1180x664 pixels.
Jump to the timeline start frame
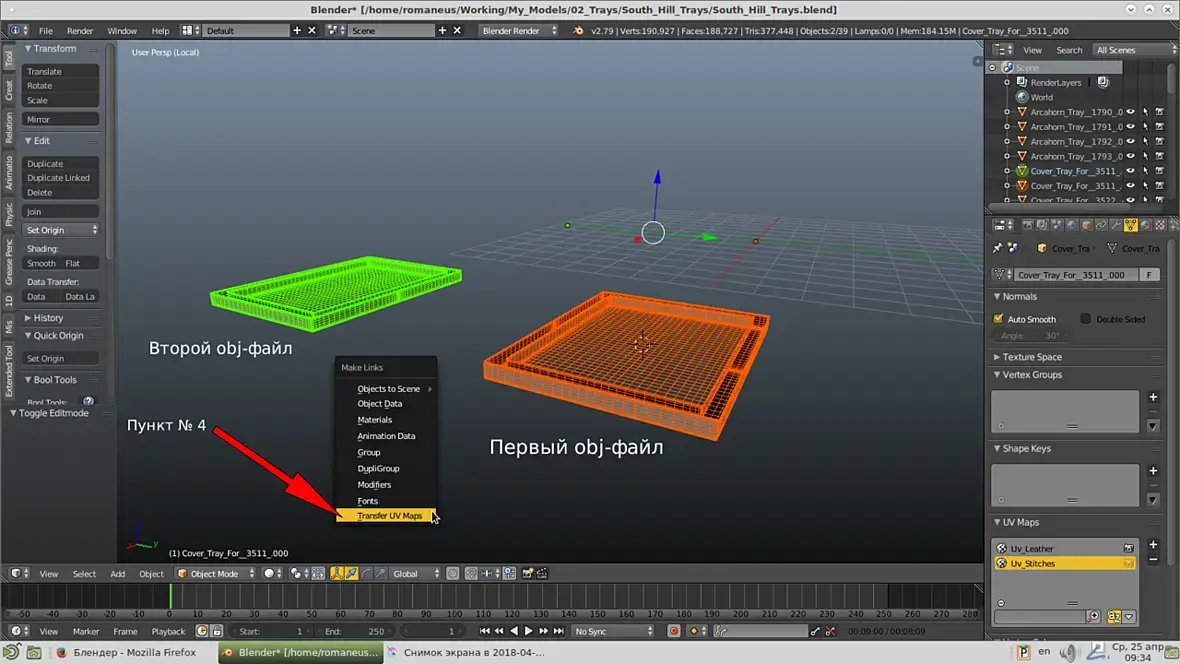click(x=485, y=631)
